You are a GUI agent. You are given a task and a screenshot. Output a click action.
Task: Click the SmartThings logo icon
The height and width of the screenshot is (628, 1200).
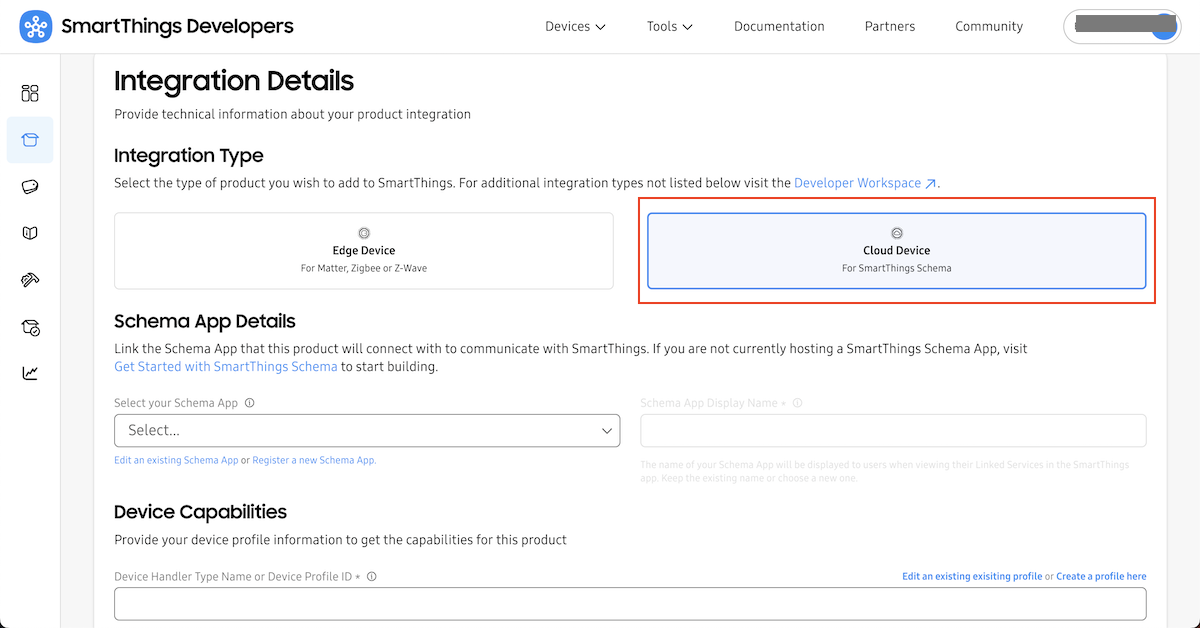click(x=36, y=27)
